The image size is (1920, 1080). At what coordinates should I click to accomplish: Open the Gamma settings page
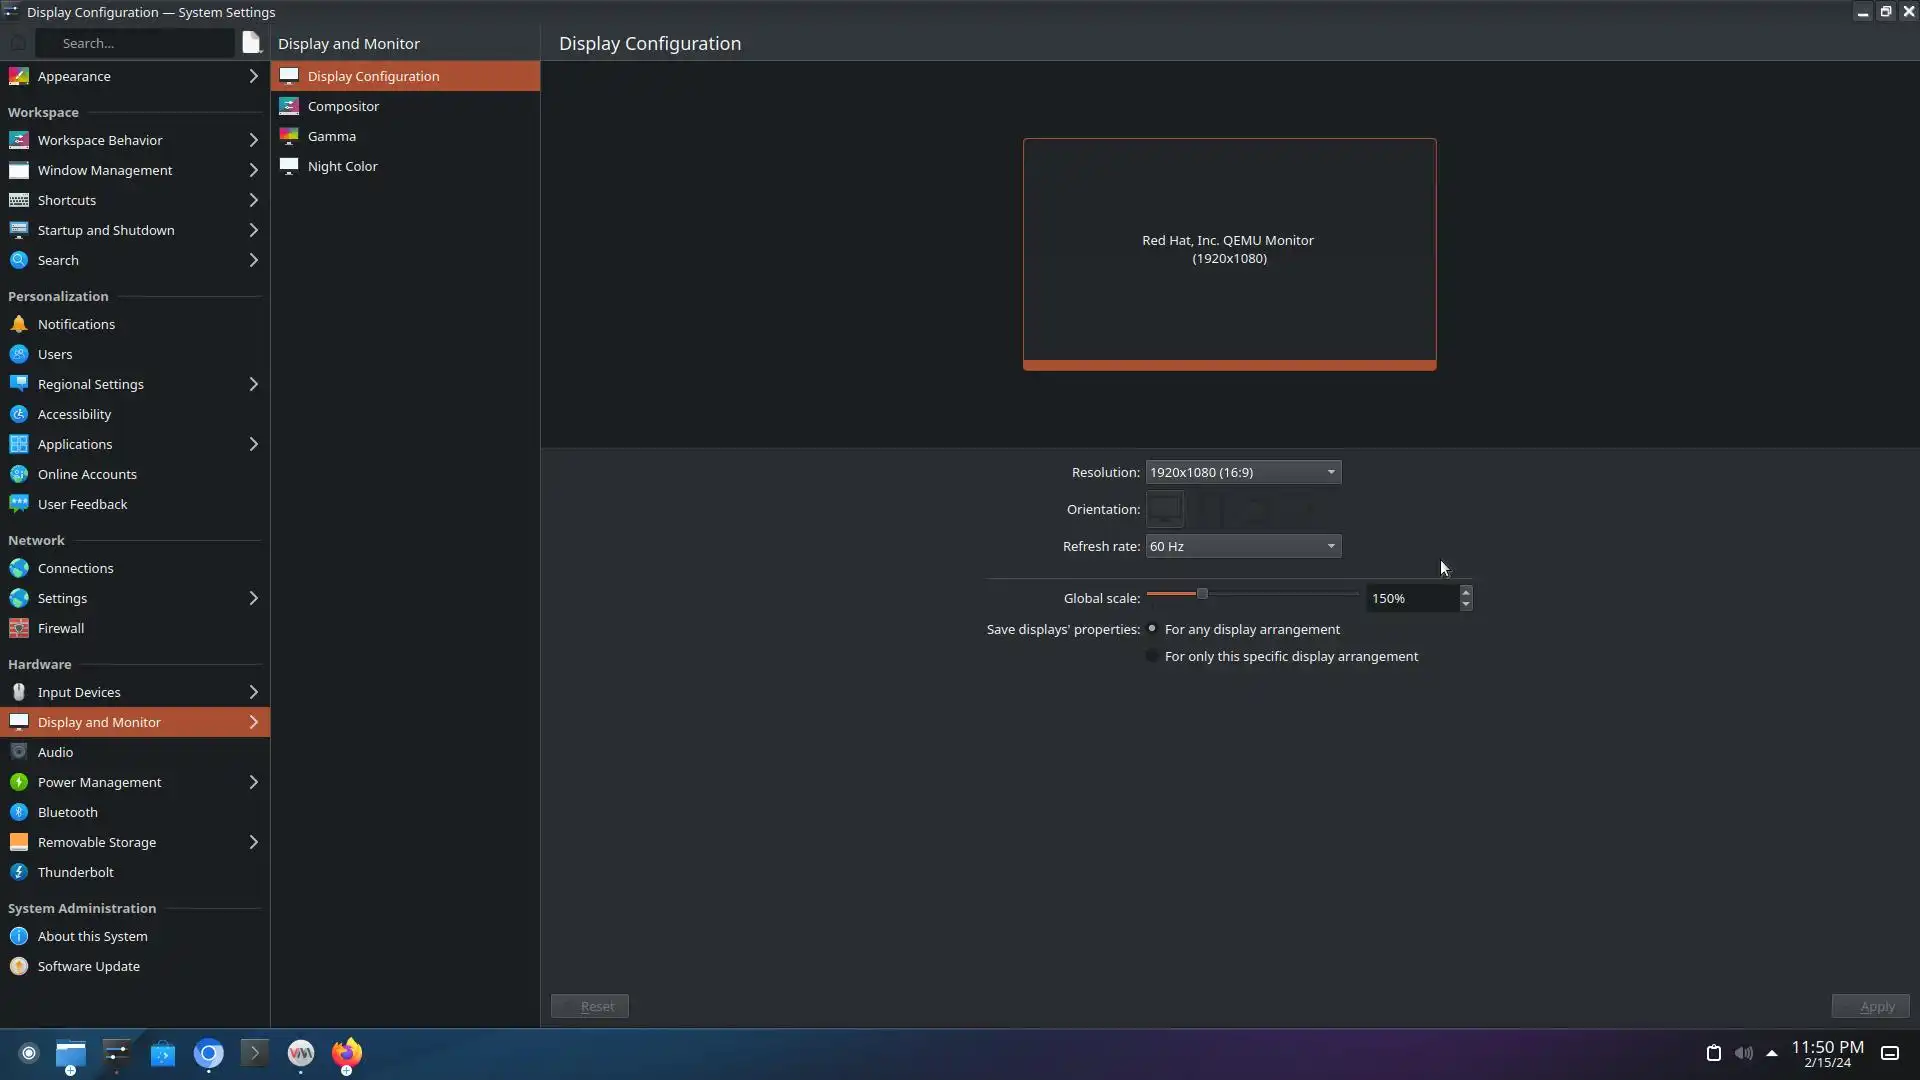coord(331,136)
